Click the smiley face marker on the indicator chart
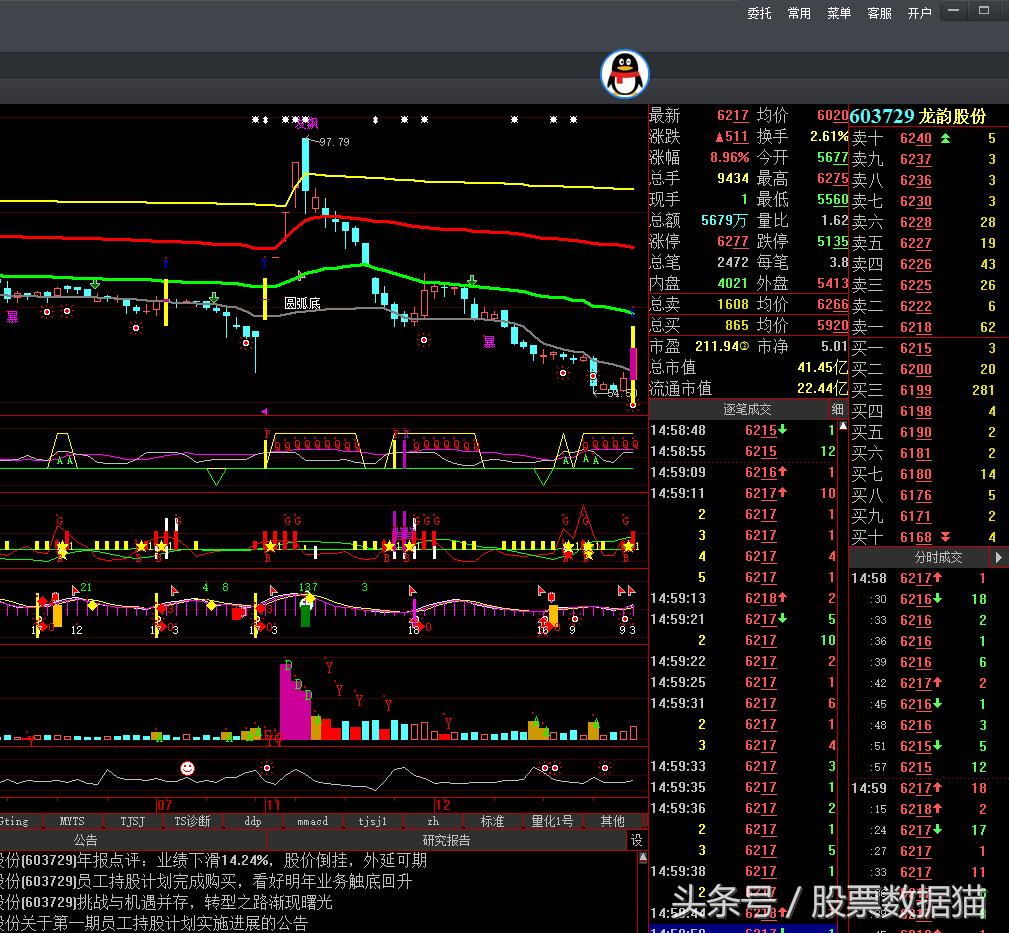 (187, 768)
